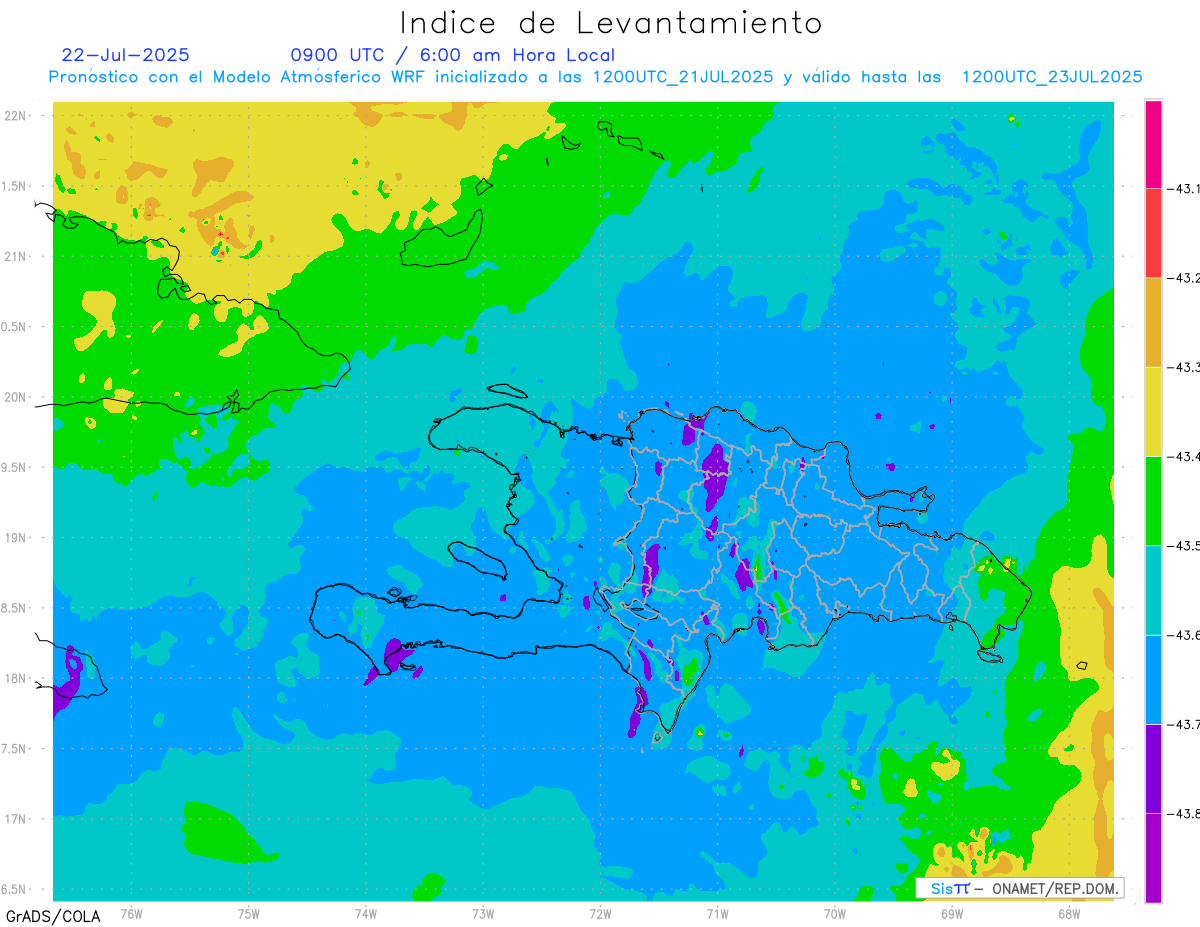Screen dimensions: 1200x927
Task: Select the 74W longitude label
Action: [x=366, y=915]
